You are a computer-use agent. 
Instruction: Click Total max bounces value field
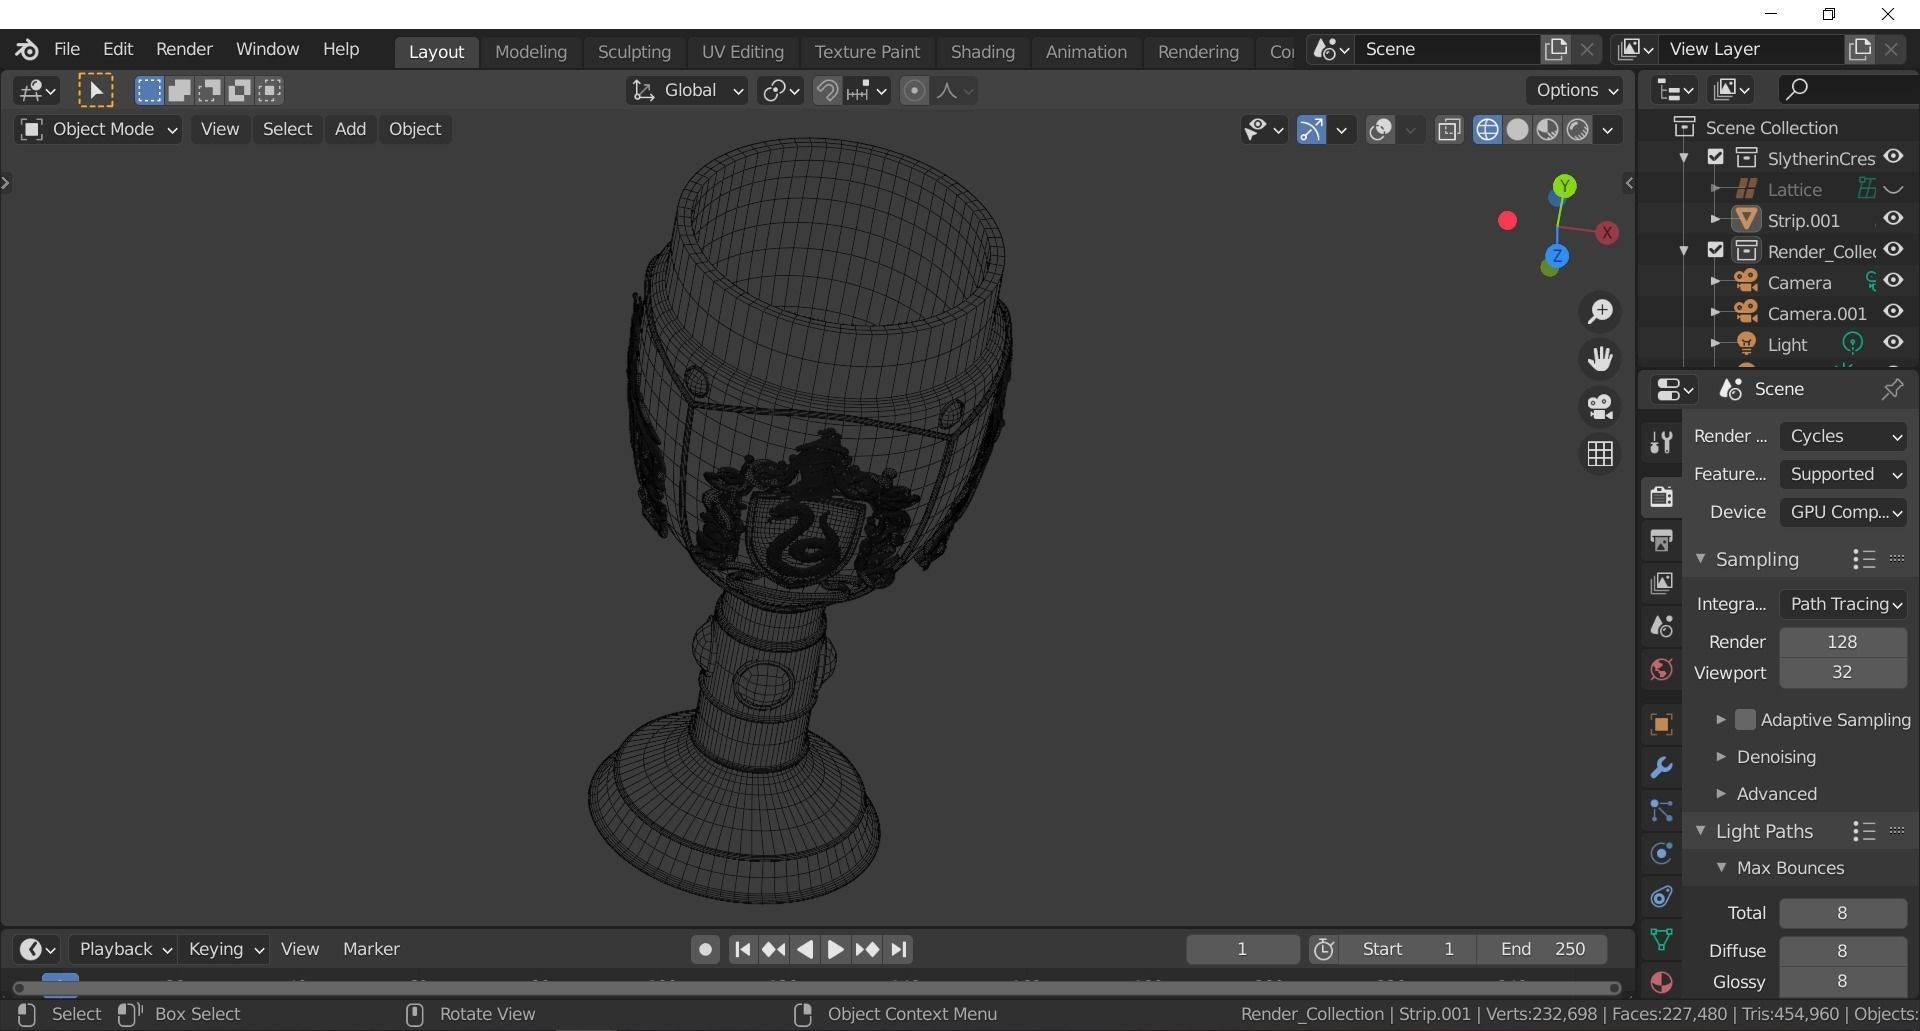click(x=1843, y=913)
